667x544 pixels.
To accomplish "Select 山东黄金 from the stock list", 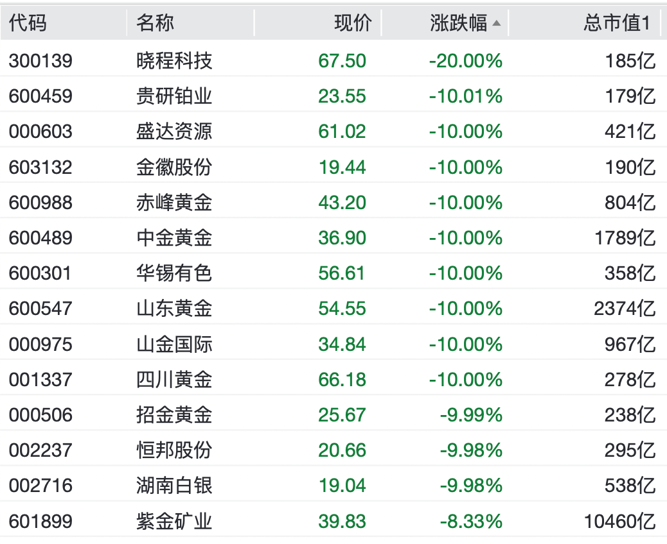I will point(174,309).
